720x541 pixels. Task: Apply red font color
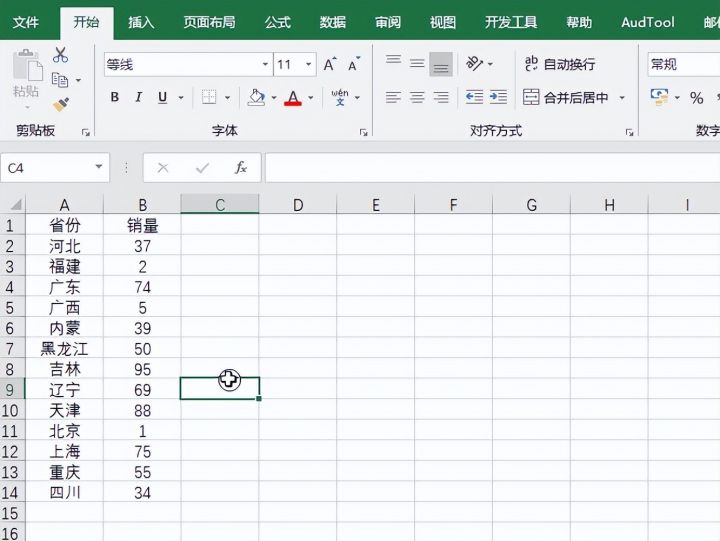click(293, 97)
